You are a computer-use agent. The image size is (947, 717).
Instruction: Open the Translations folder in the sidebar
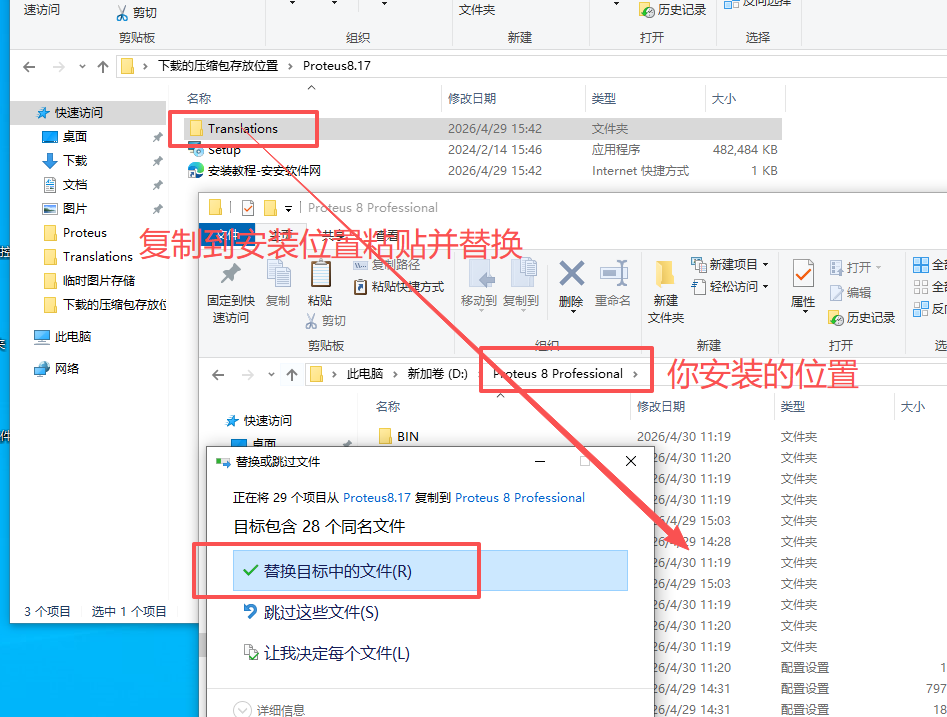[x=97, y=257]
